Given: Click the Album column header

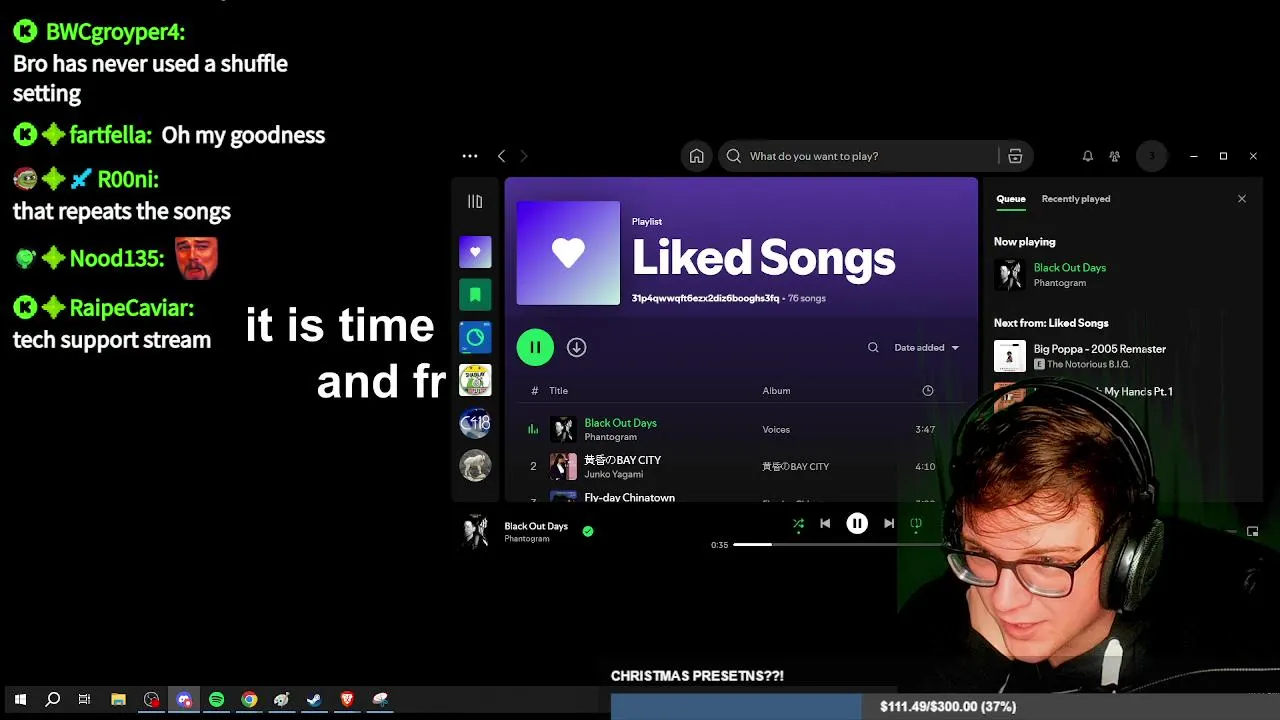Looking at the screenshot, I should coord(776,391).
